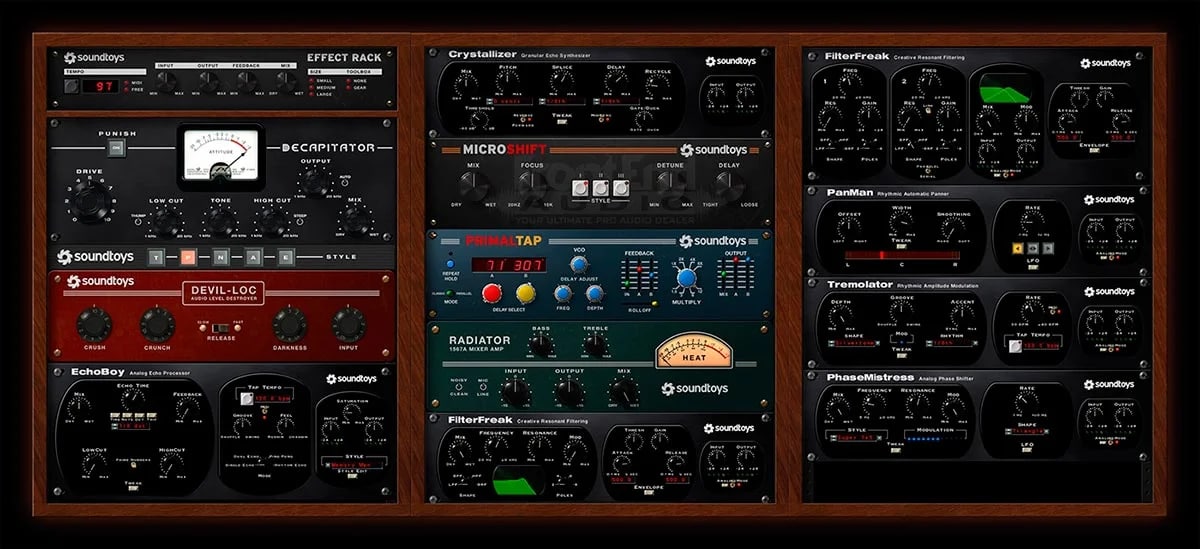
Task: Click the PanMan Offset knob
Action: [849, 228]
